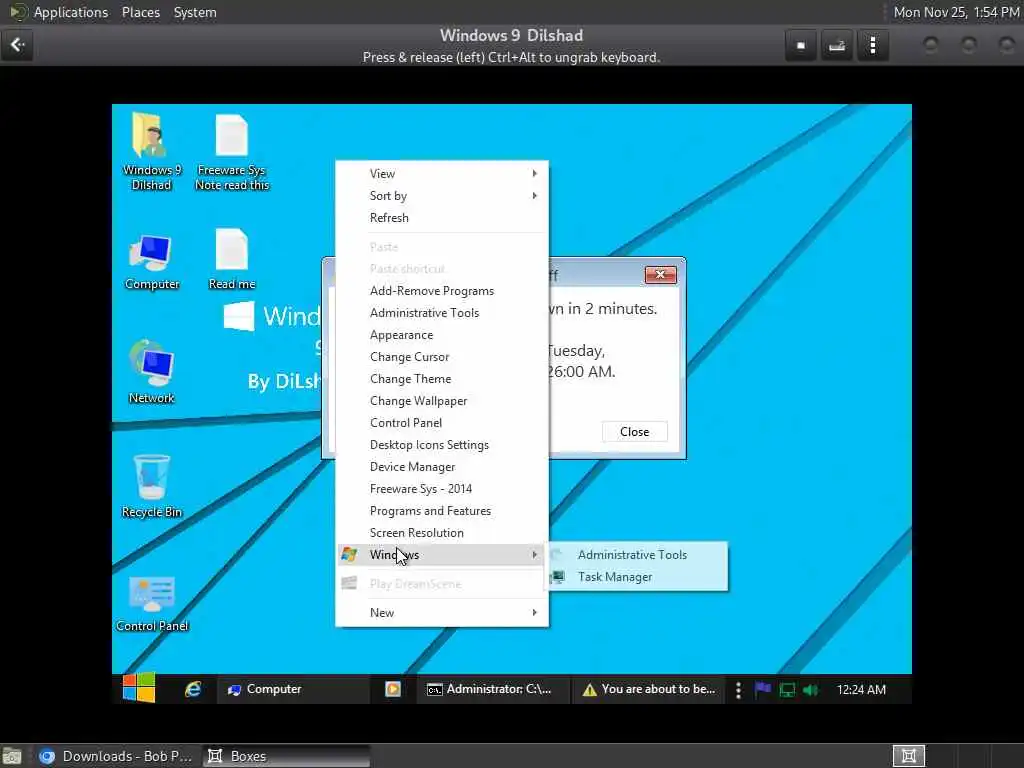
Task: Open the Windows 9 Dilshad folder icon
Action: click(x=151, y=151)
